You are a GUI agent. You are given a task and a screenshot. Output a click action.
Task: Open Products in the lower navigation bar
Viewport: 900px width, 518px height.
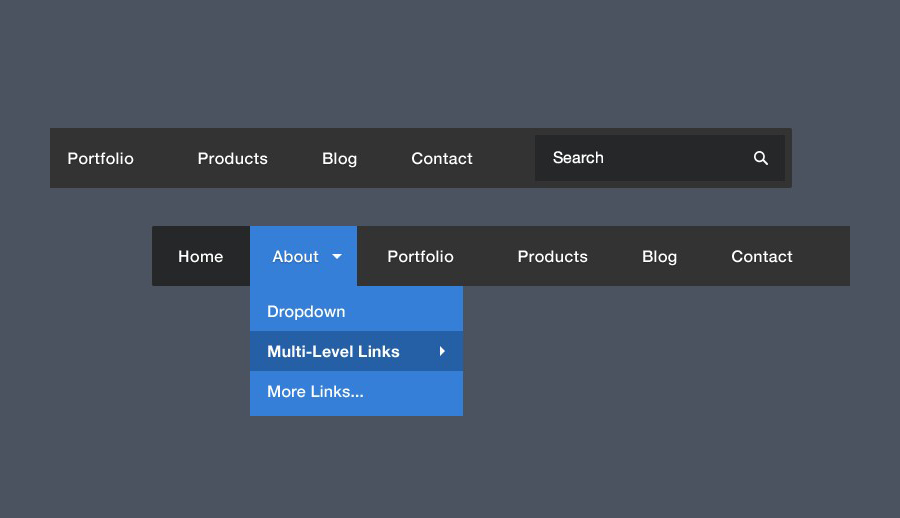552,257
